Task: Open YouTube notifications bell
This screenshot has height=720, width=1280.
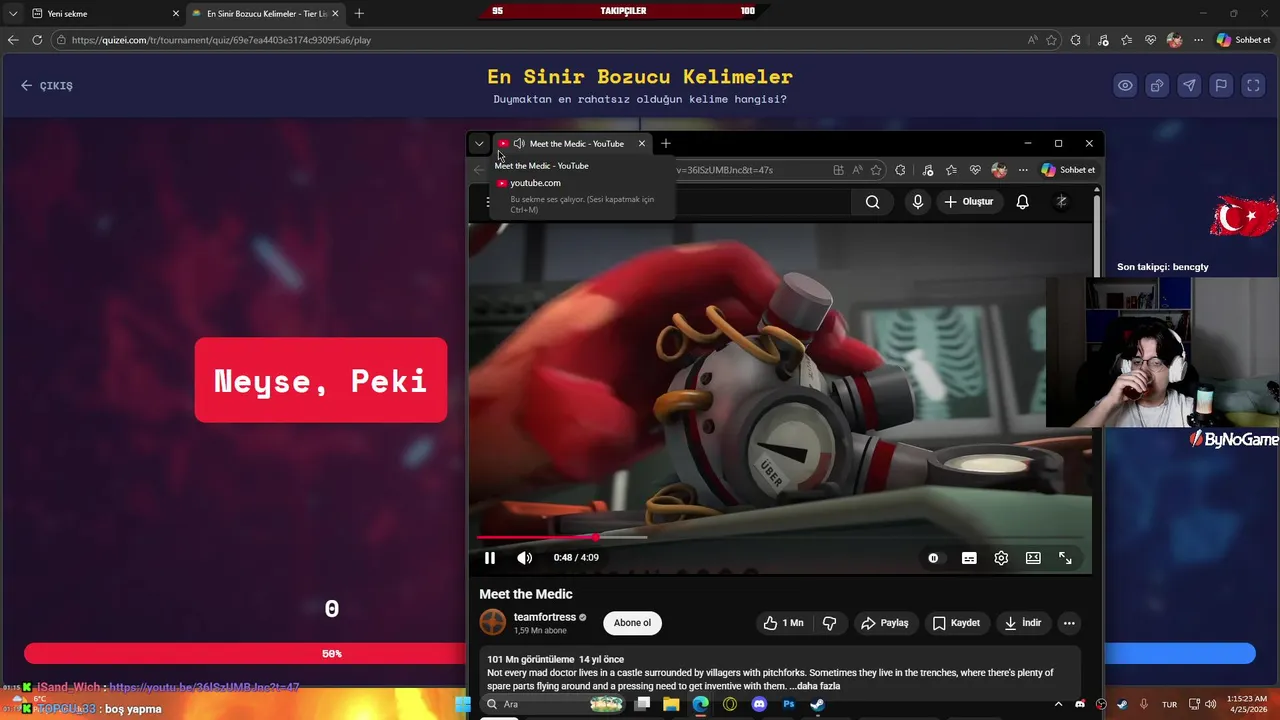Action: pos(1022,202)
